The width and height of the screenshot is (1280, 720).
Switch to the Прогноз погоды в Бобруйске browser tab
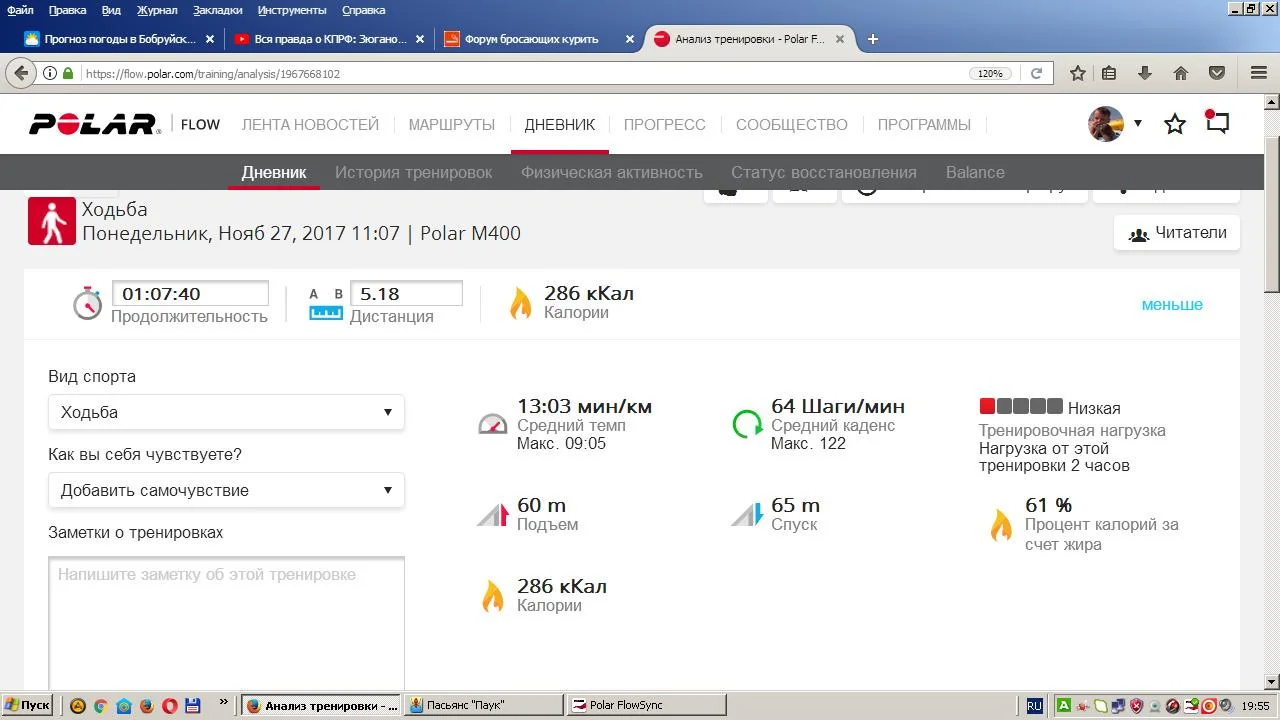[121, 39]
